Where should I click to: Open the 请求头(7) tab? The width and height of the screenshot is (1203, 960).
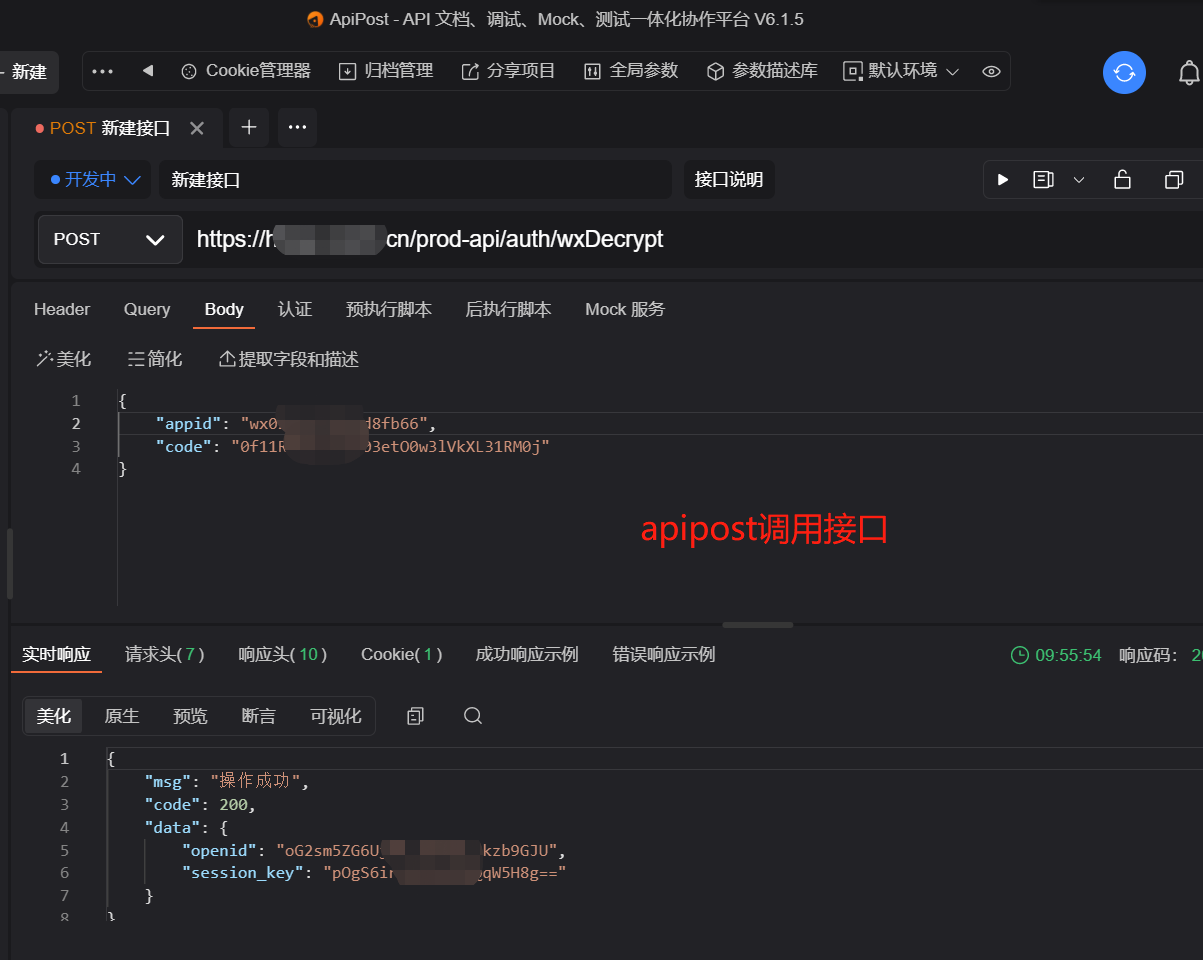click(165, 654)
